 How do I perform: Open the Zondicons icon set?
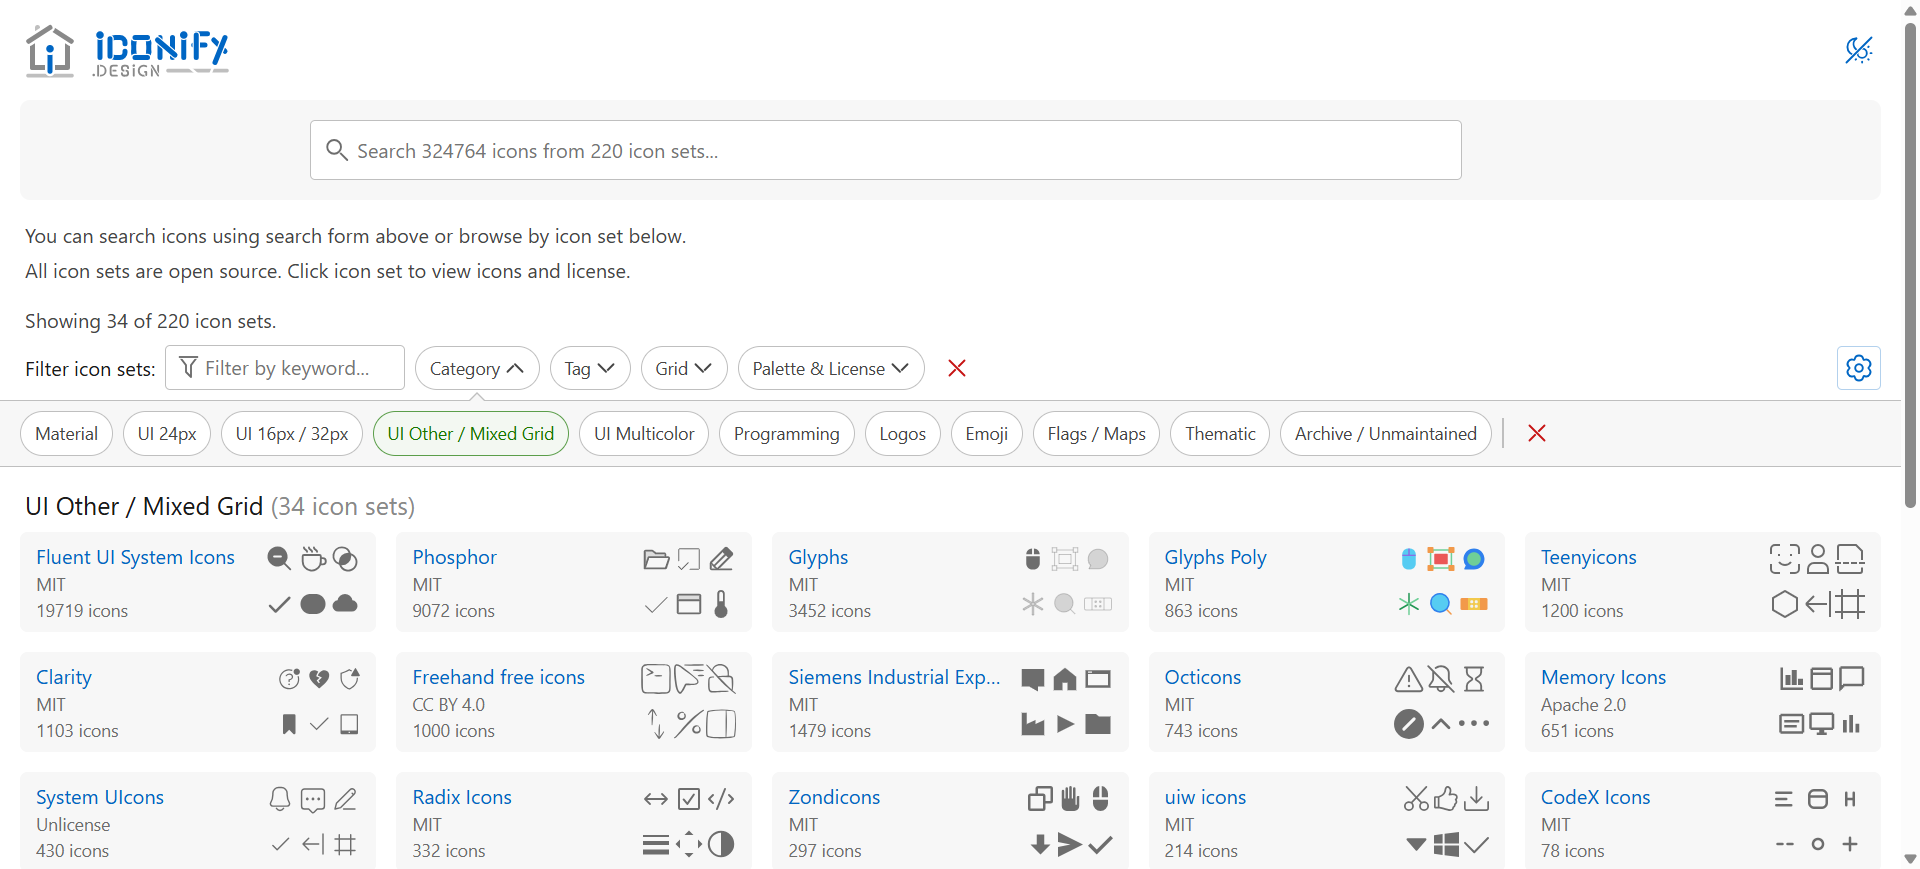[x=834, y=797]
